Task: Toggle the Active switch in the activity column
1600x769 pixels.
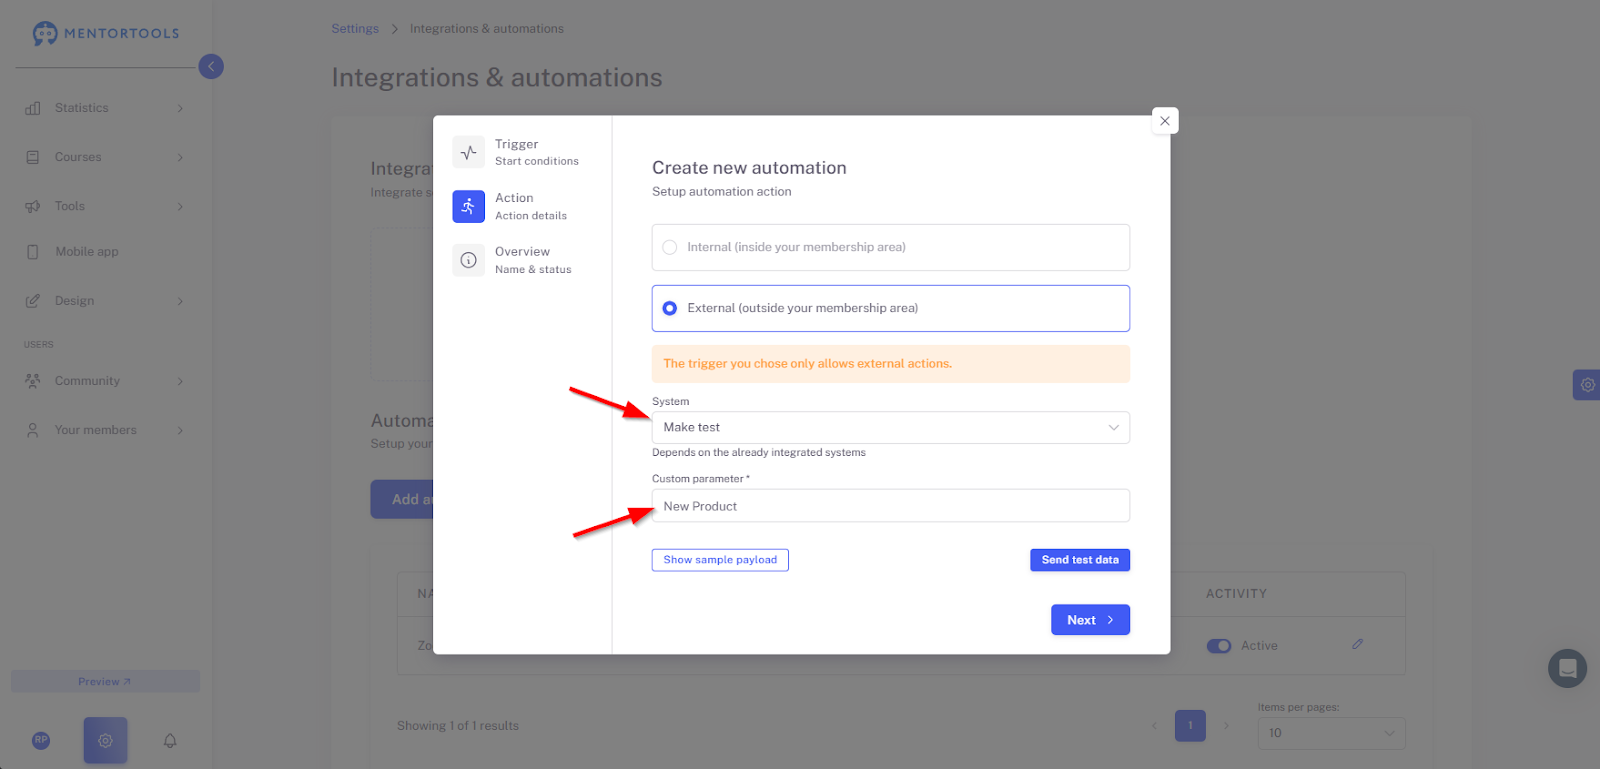Action: [1218, 646]
